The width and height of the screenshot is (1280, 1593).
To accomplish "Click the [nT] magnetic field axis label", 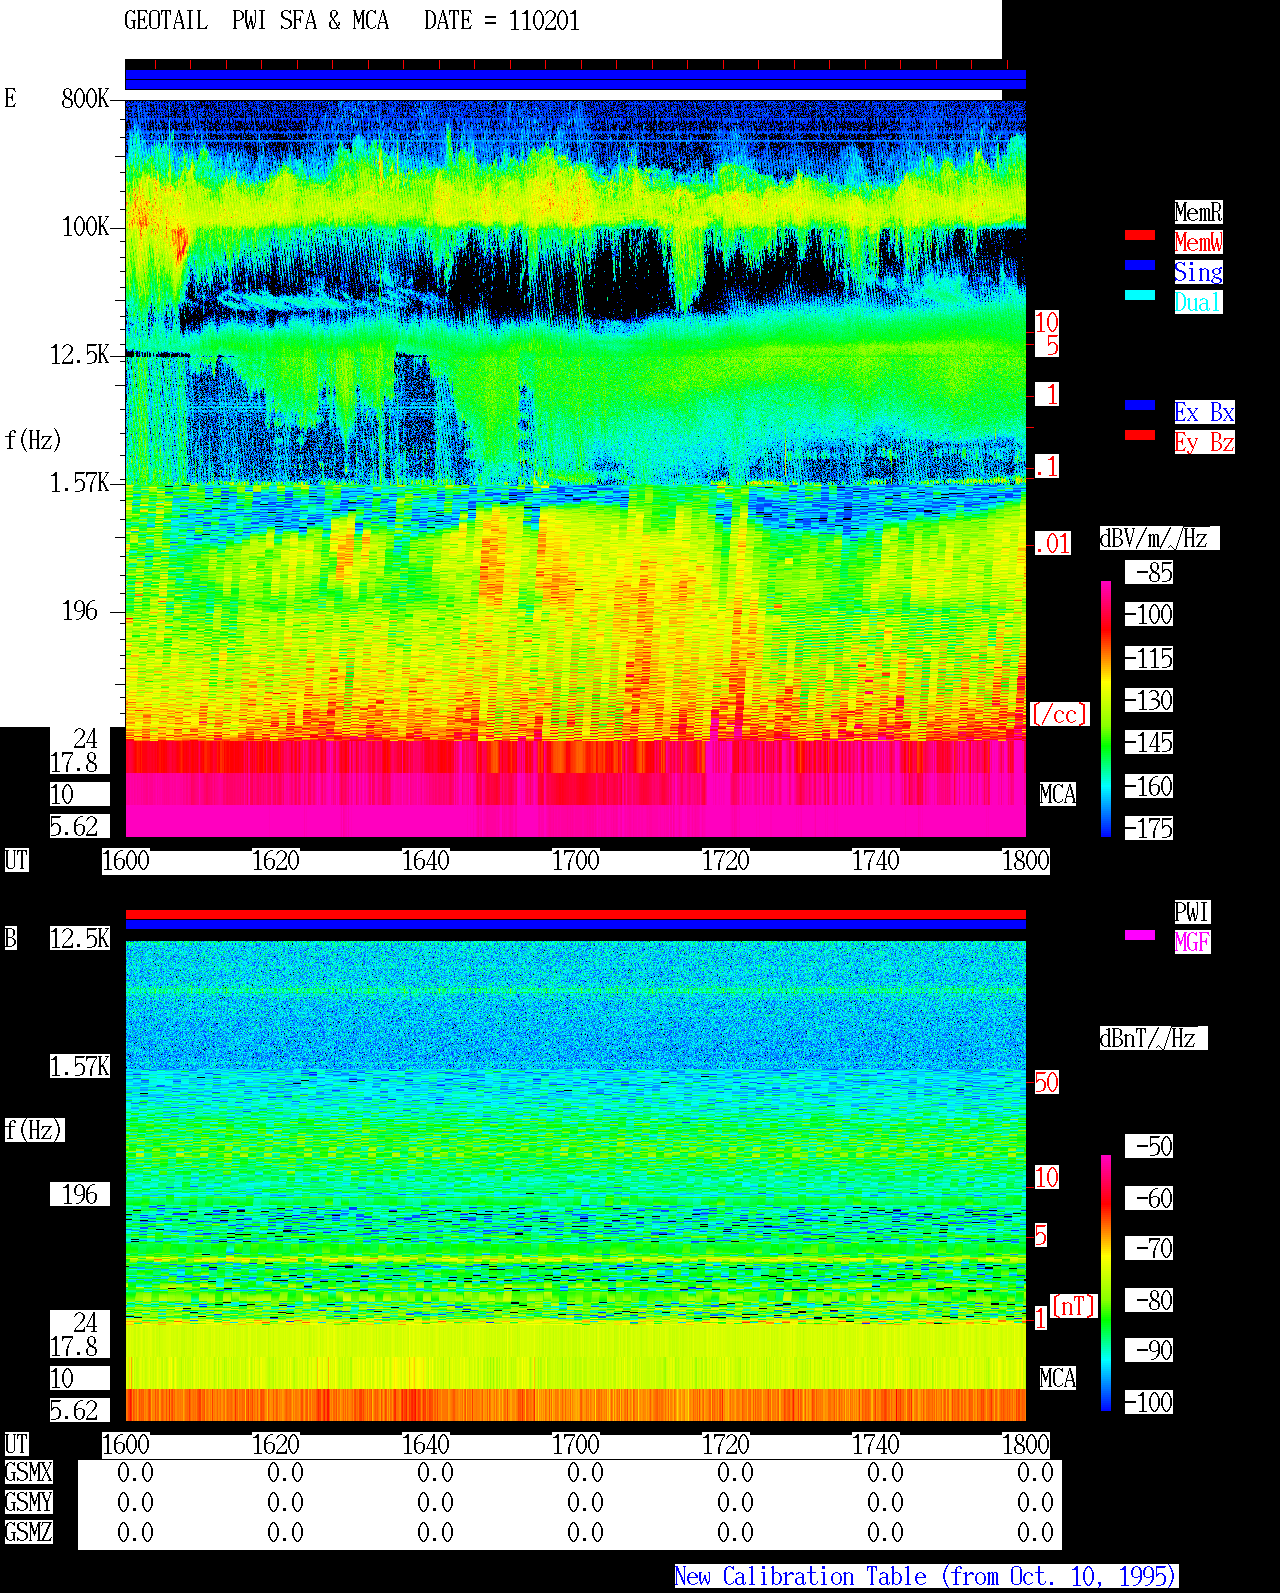I will [x=1074, y=1306].
